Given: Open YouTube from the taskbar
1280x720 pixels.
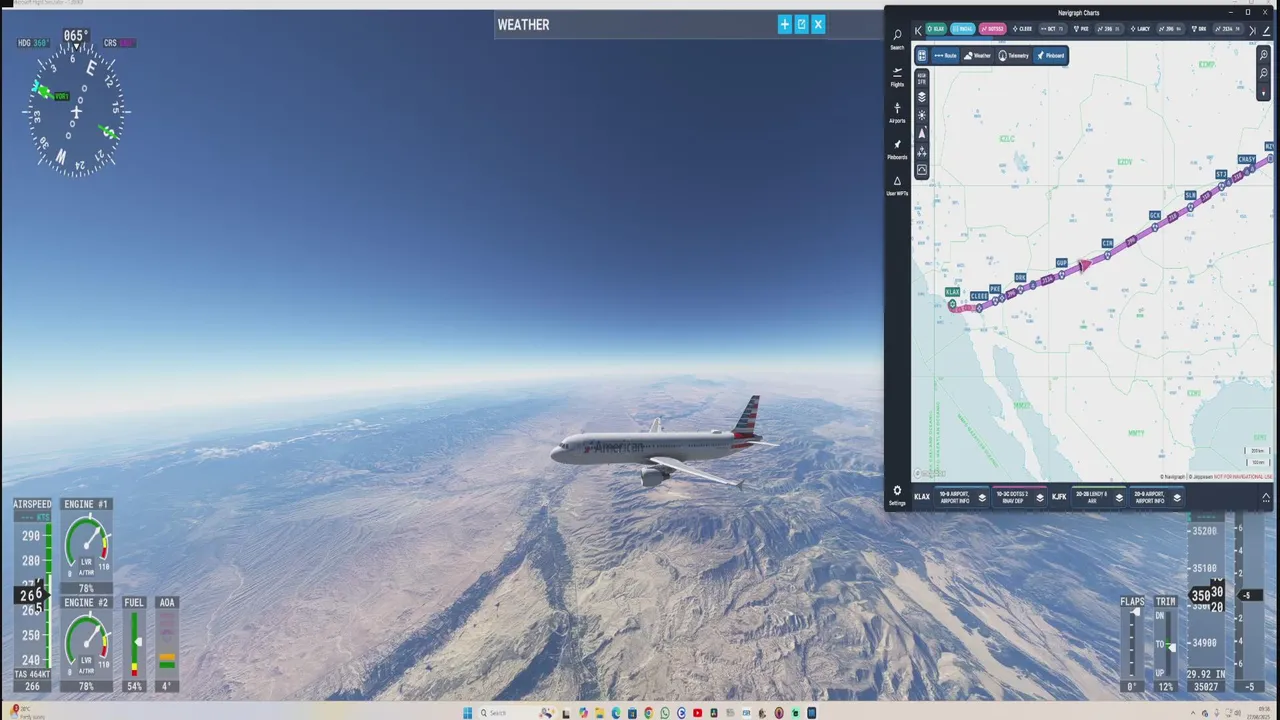Looking at the screenshot, I should (x=697, y=713).
